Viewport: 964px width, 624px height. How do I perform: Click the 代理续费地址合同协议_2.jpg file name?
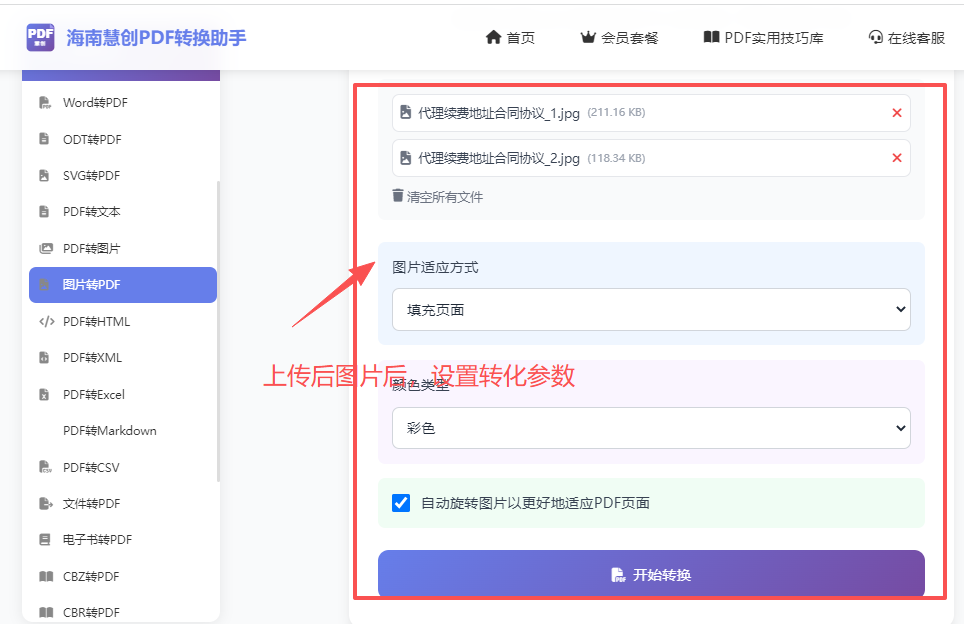click(499, 159)
